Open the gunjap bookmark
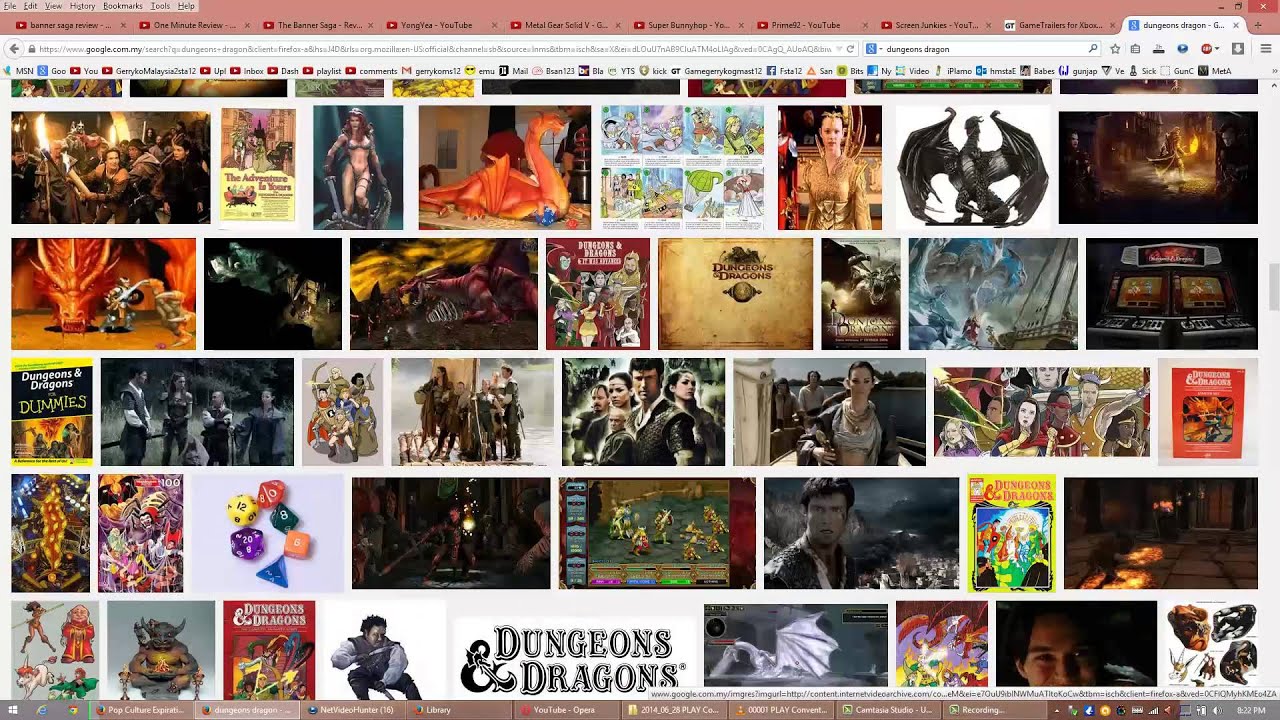1280x720 pixels. [x=1079, y=71]
